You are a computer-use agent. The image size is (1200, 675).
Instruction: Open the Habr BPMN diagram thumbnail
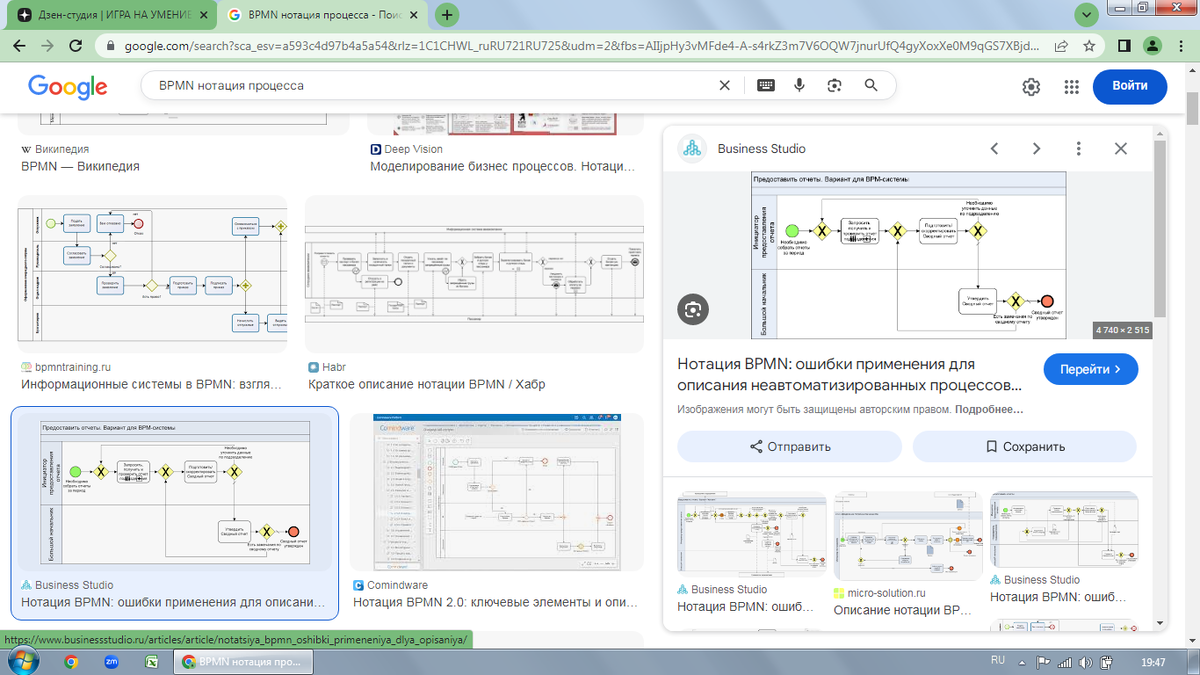pyautogui.click(x=475, y=274)
